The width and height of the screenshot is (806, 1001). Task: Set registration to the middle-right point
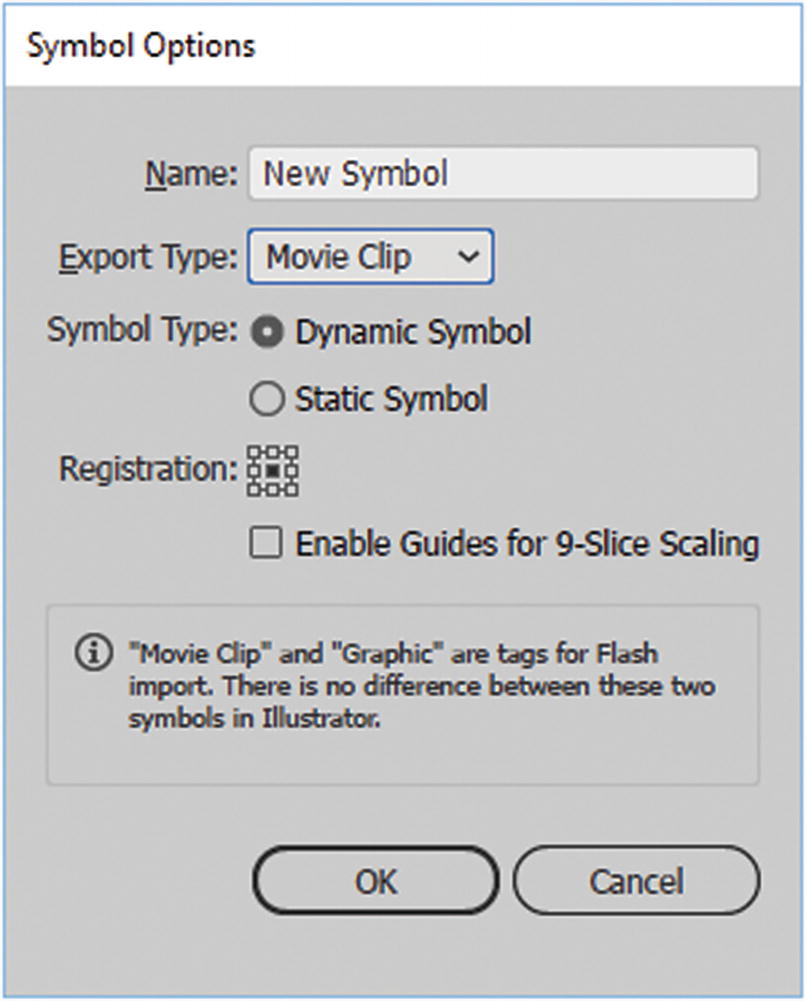click(290, 470)
